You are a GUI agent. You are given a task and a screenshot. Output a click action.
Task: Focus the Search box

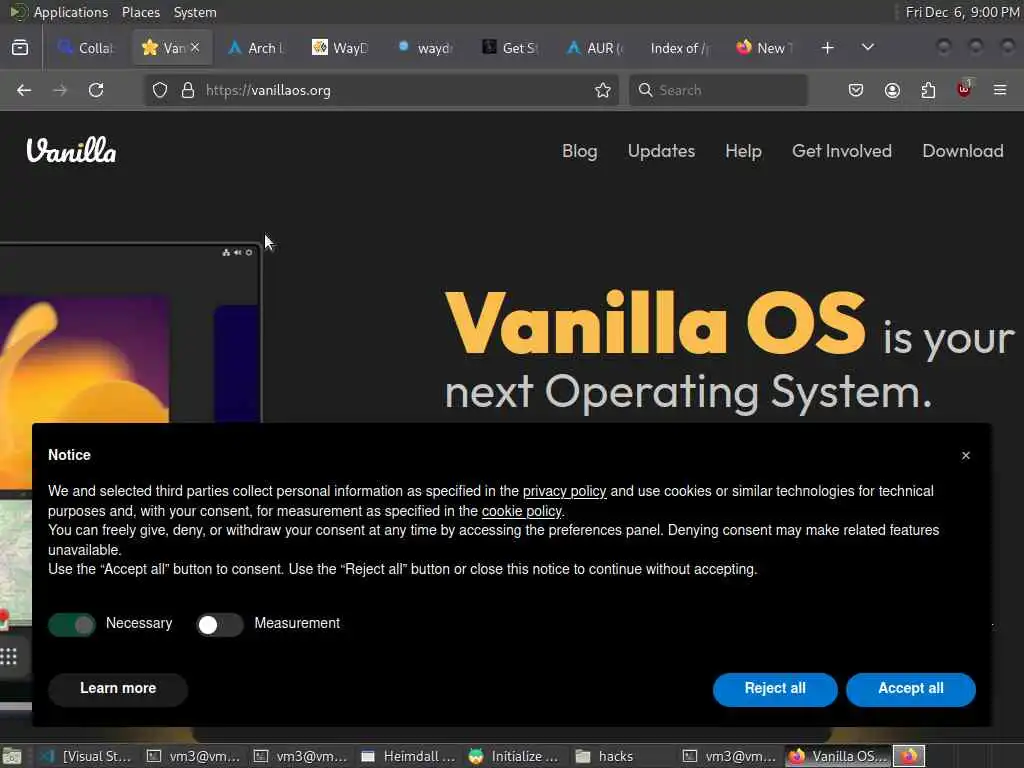(718, 90)
